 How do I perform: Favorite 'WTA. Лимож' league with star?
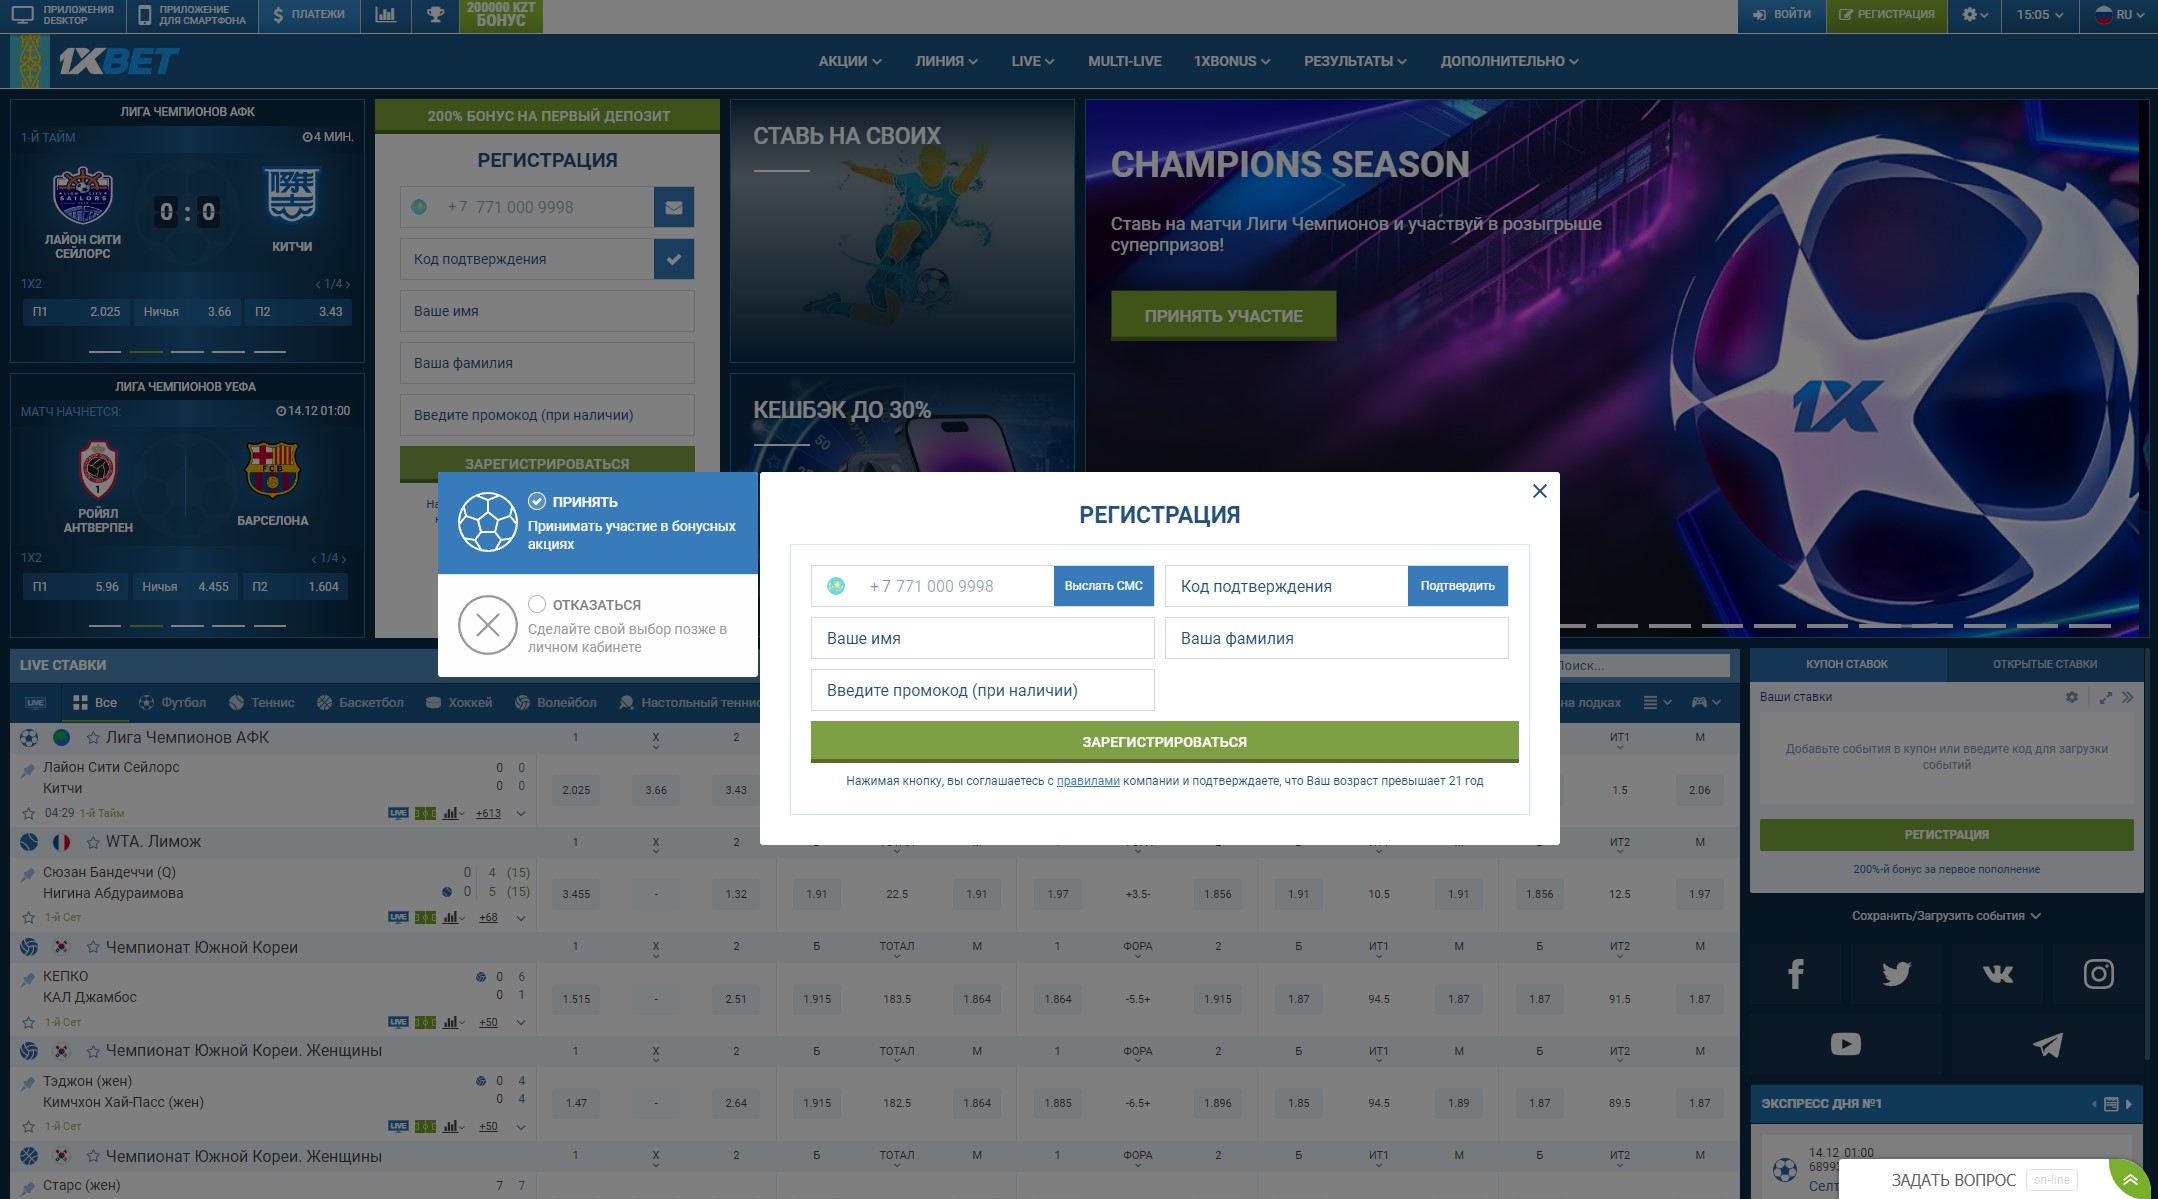click(93, 842)
